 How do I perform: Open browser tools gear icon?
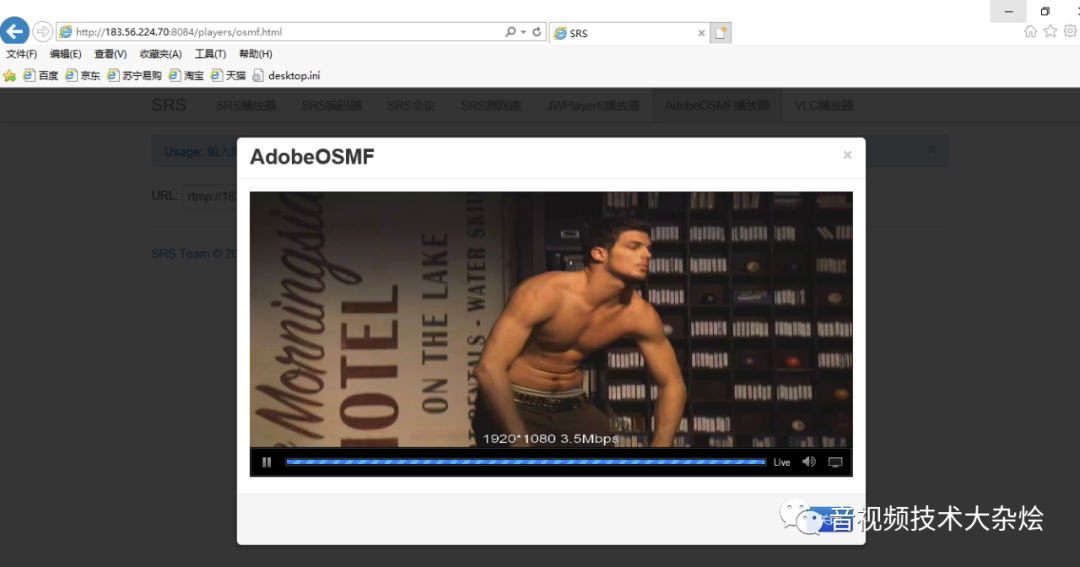1069,31
